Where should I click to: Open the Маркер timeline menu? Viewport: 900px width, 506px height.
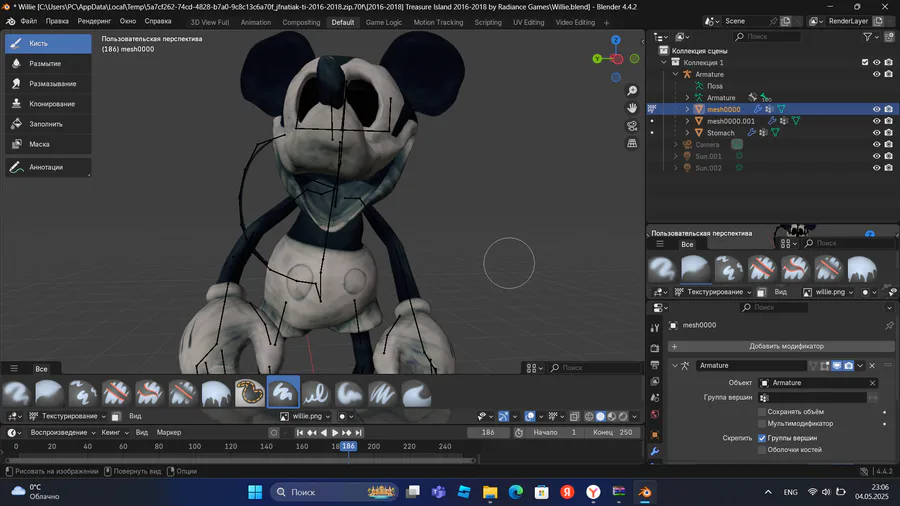tap(169, 433)
